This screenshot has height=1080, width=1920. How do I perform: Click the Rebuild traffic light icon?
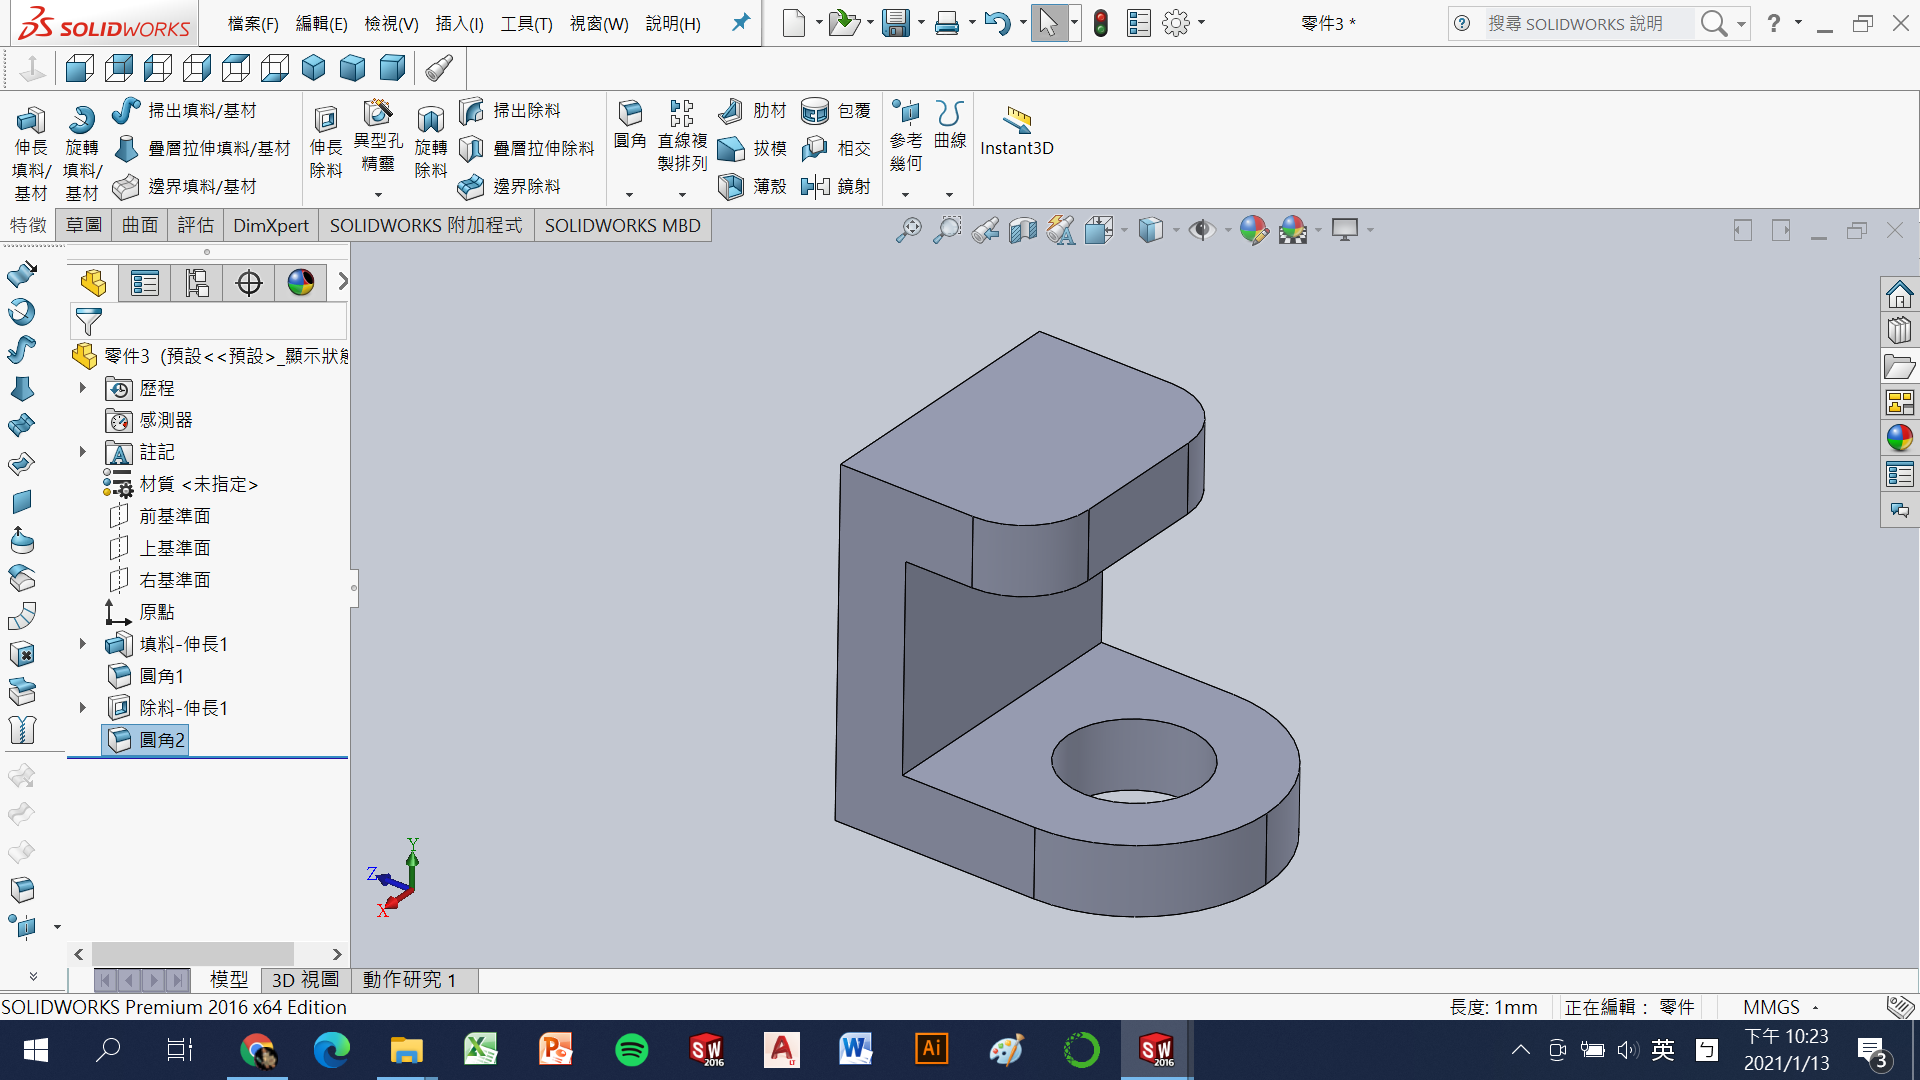click(1101, 23)
